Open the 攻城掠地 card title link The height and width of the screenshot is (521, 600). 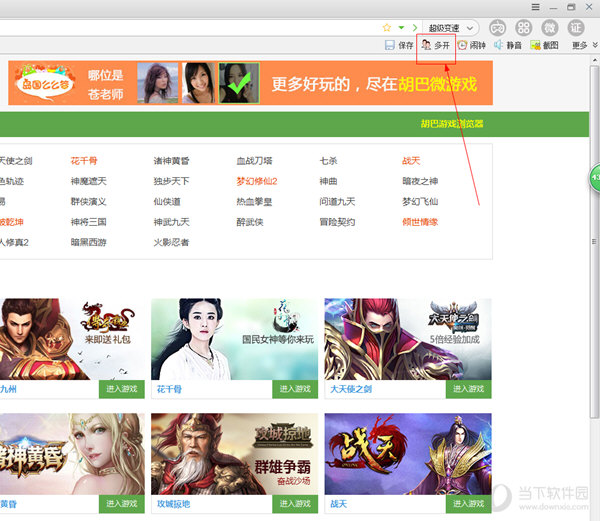point(174,504)
